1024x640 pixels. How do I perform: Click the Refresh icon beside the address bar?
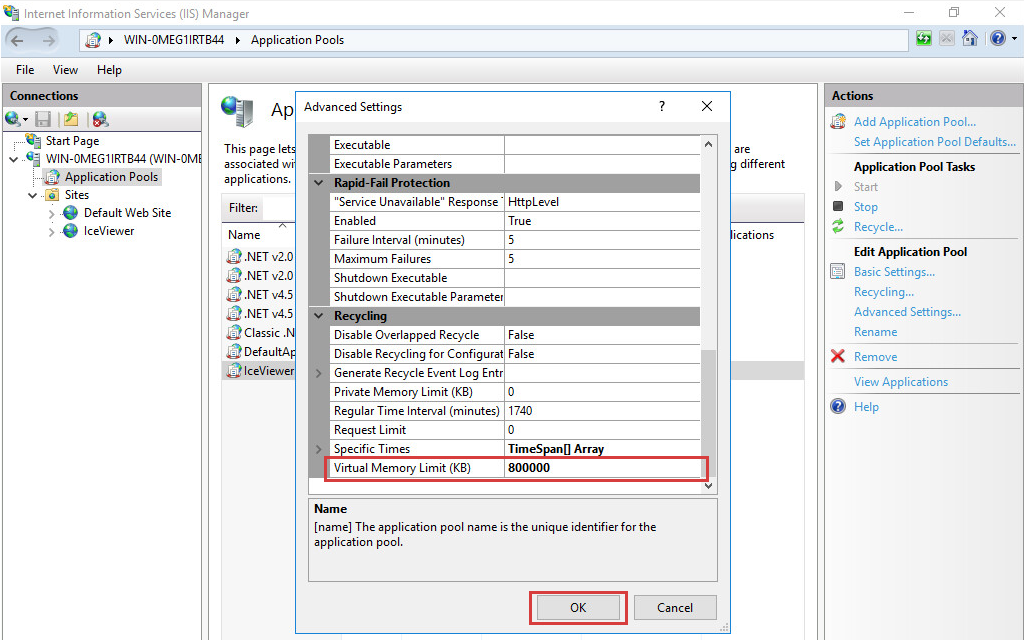pyautogui.click(x=923, y=39)
